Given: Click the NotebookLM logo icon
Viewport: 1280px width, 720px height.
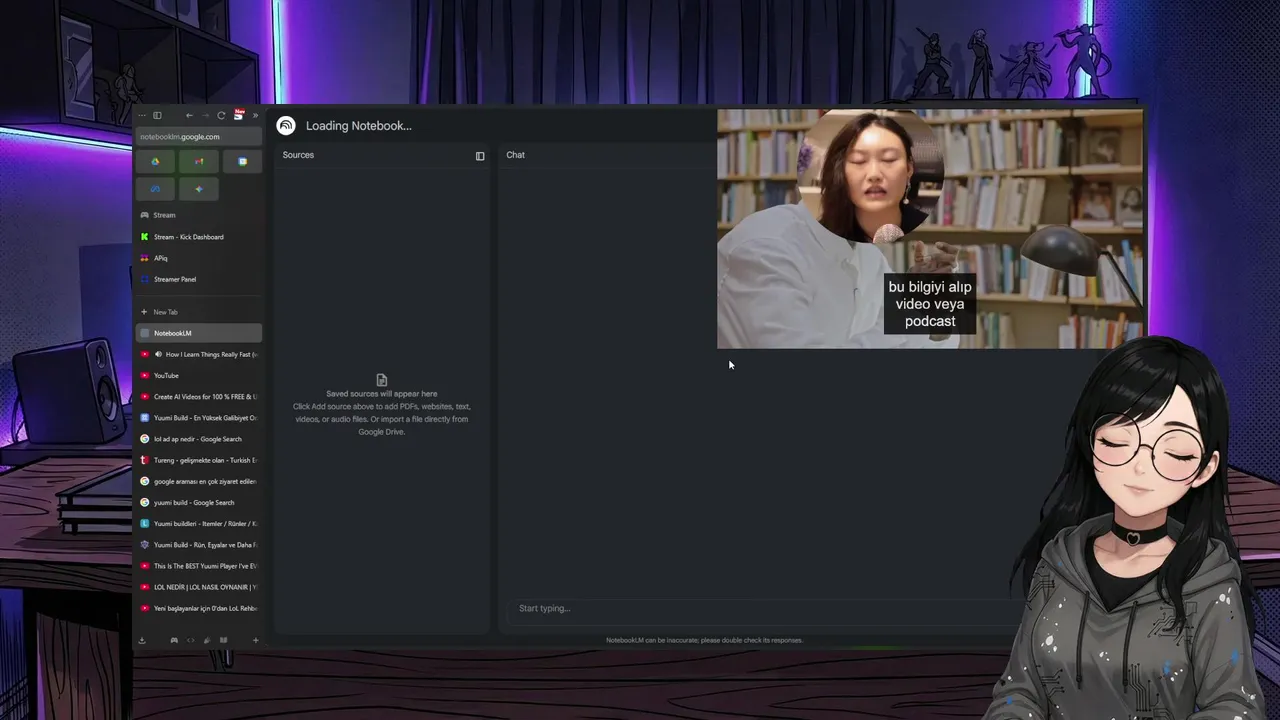Looking at the screenshot, I should [x=286, y=125].
